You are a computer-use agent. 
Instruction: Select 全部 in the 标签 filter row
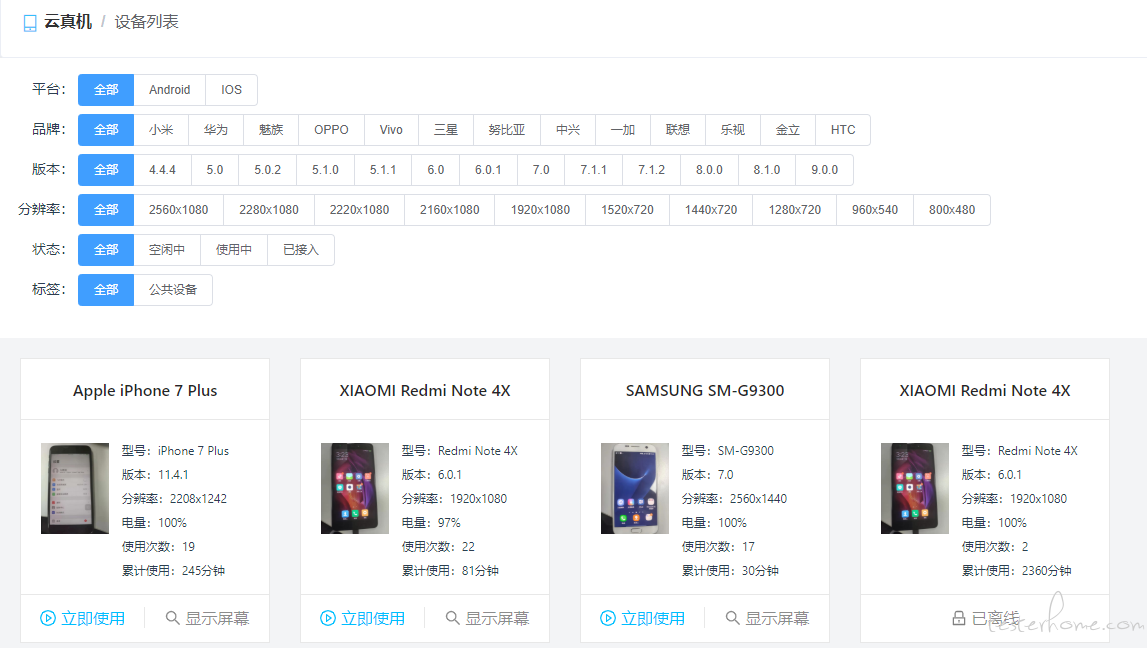pyautogui.click(x=106, y=290)
